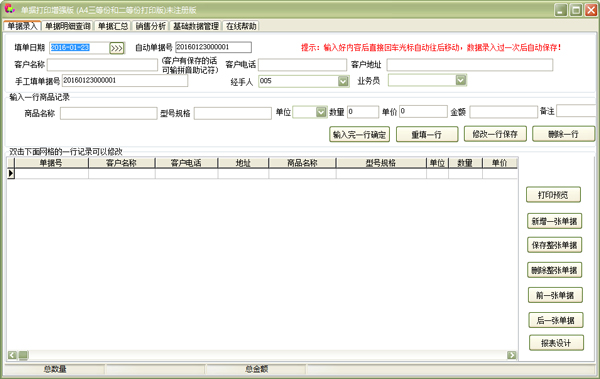
Task: Click the 输入完一行确定 button
Action: (x=359, y=134)
